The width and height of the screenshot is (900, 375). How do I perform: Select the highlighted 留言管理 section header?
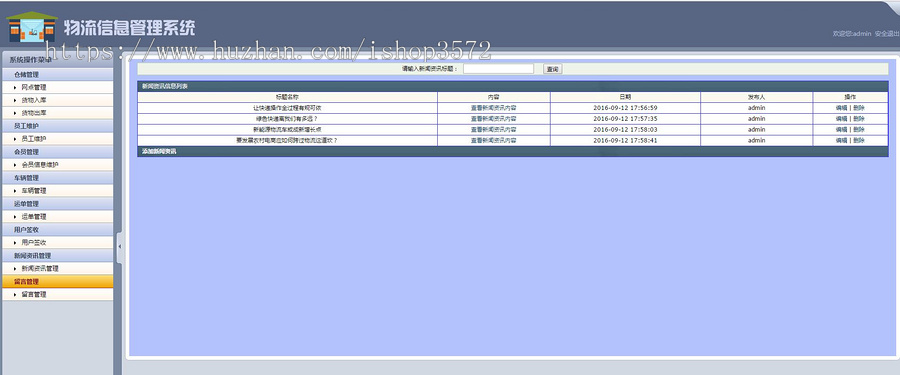coord(57,281)
